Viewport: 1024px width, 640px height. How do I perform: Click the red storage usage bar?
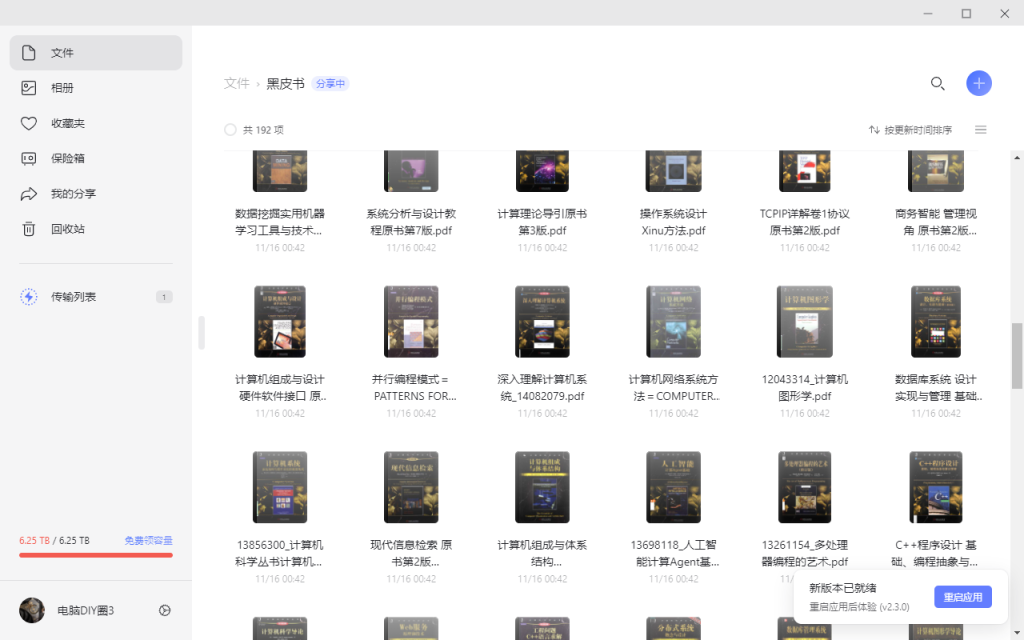point(96,556)
